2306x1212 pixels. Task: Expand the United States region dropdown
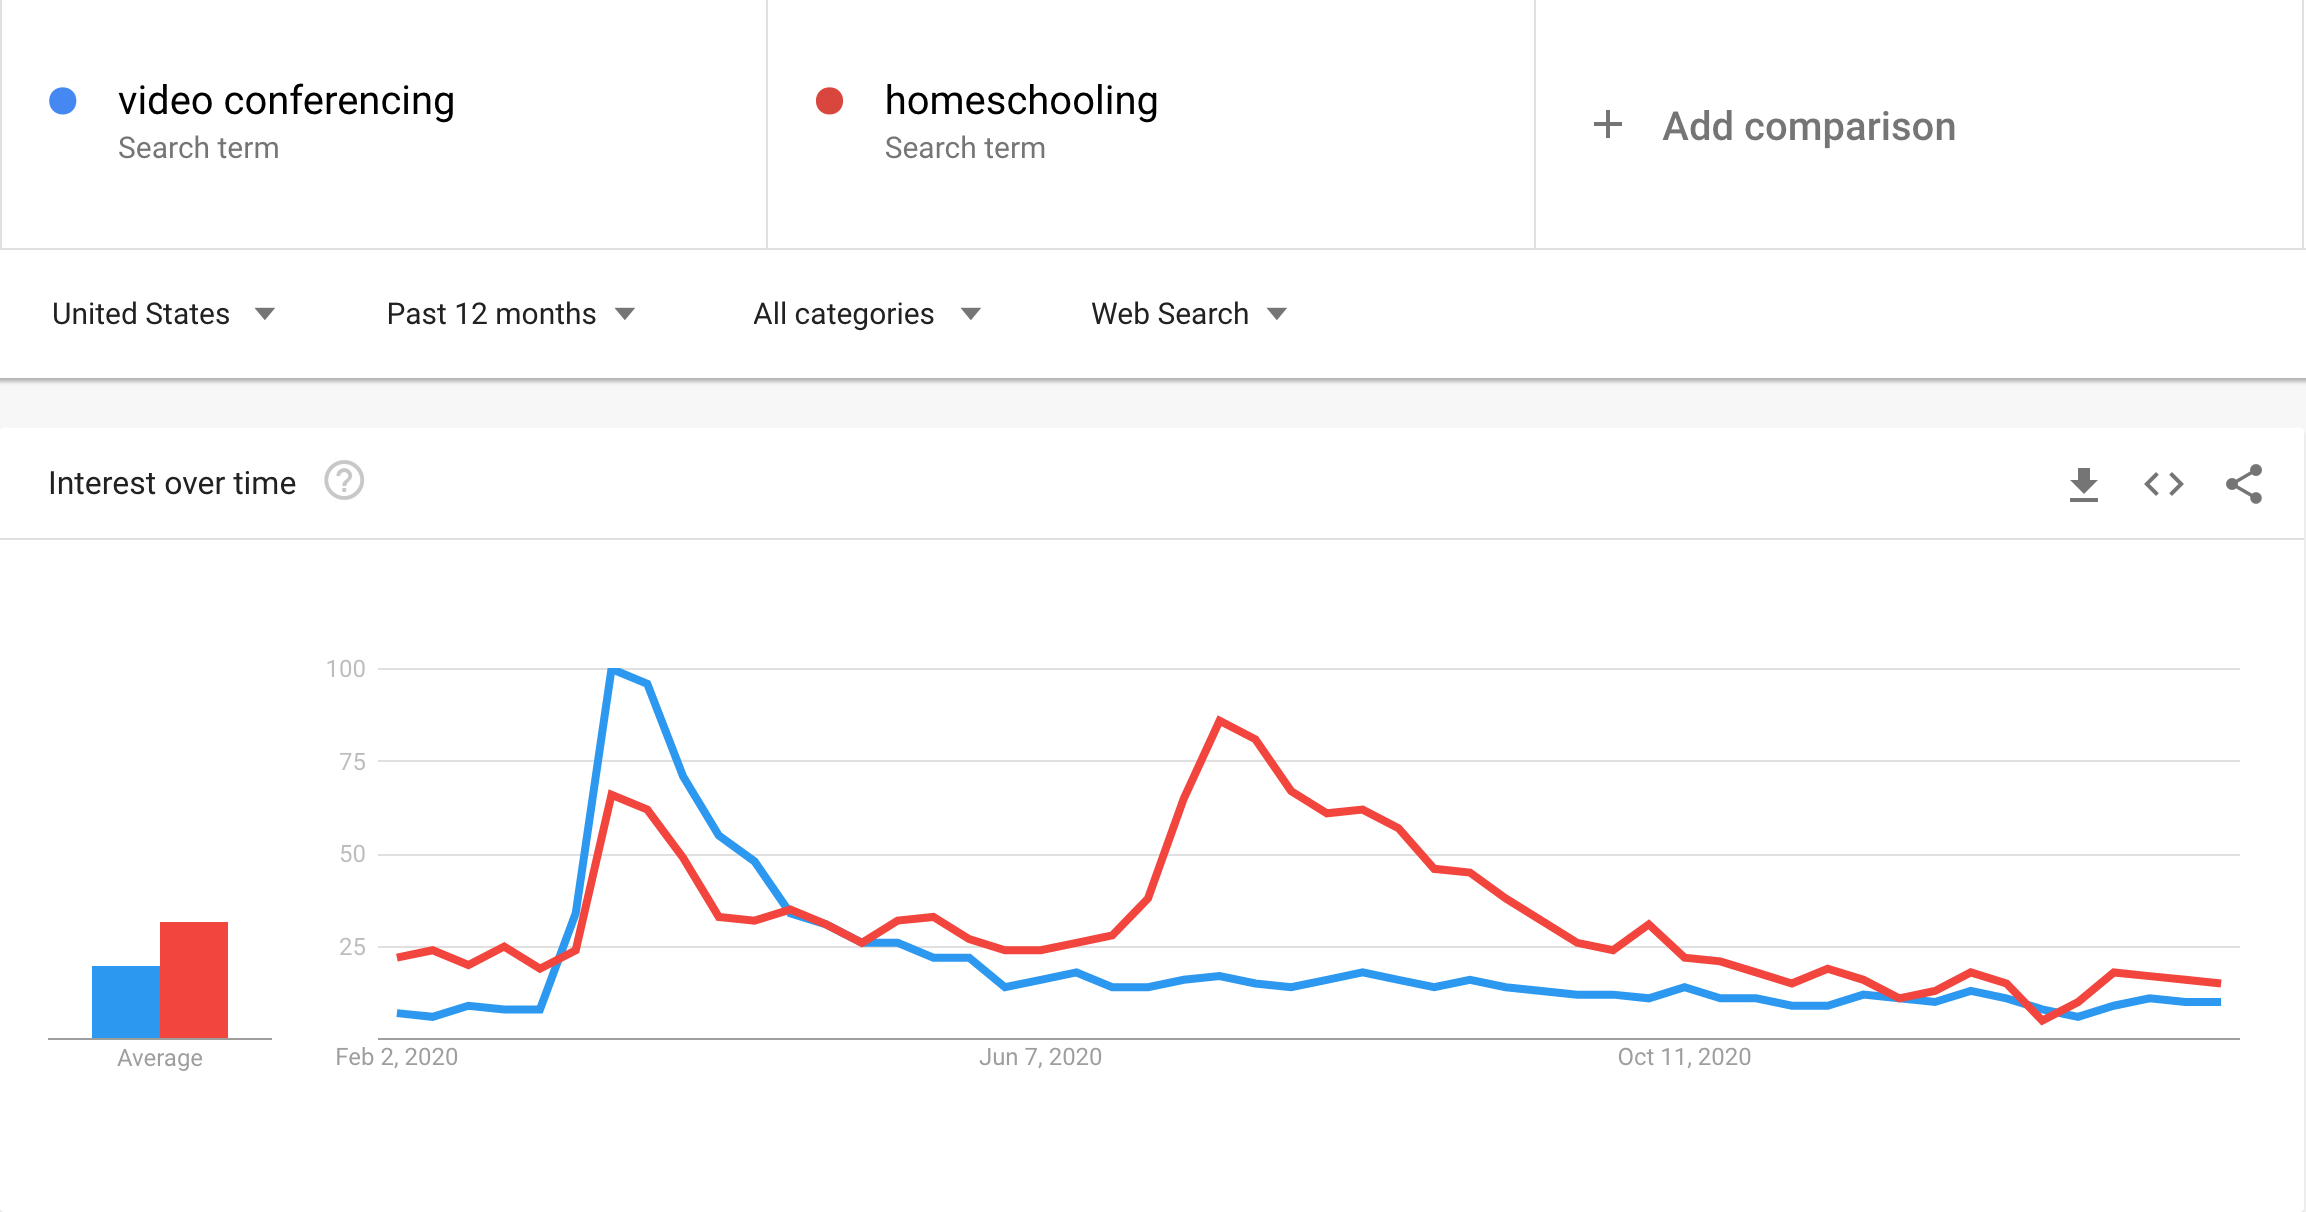point(163,314)
